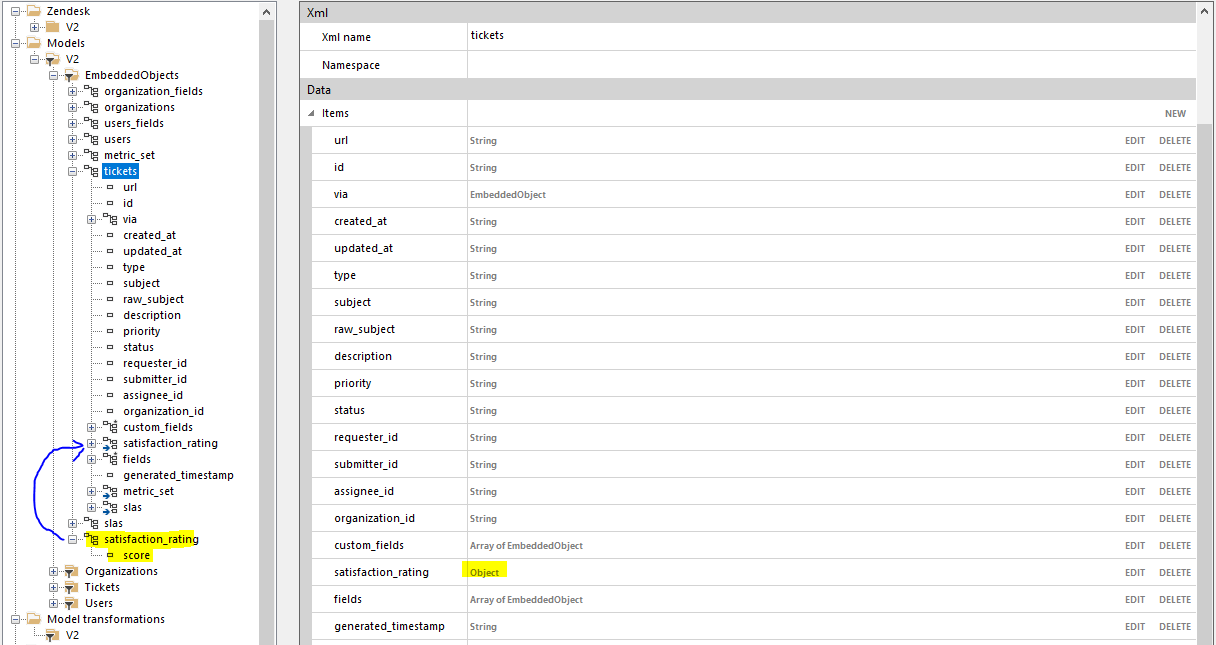Click EDIT for the satisfaction_rating row
The width and height of the screenshot is (1216, 645).
[x=1135, y=573]
